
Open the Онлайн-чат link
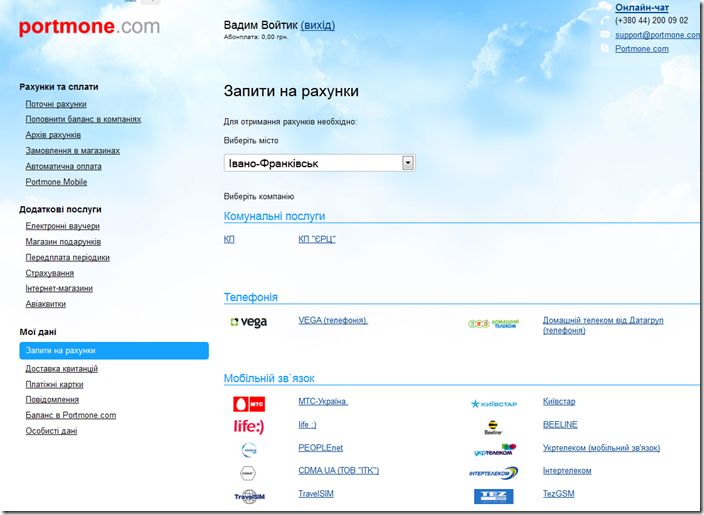coord(642,7)
